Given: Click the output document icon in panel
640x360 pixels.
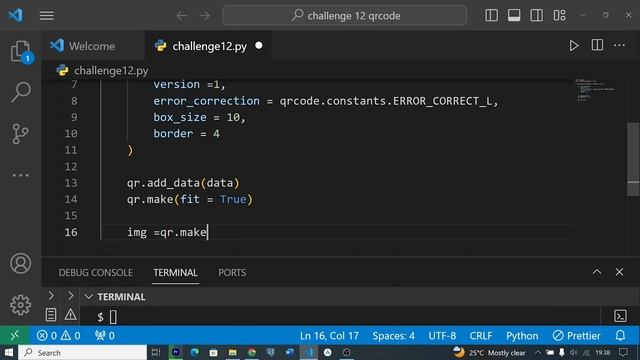Looking at the screenshot, I should [x=51, y=315].
